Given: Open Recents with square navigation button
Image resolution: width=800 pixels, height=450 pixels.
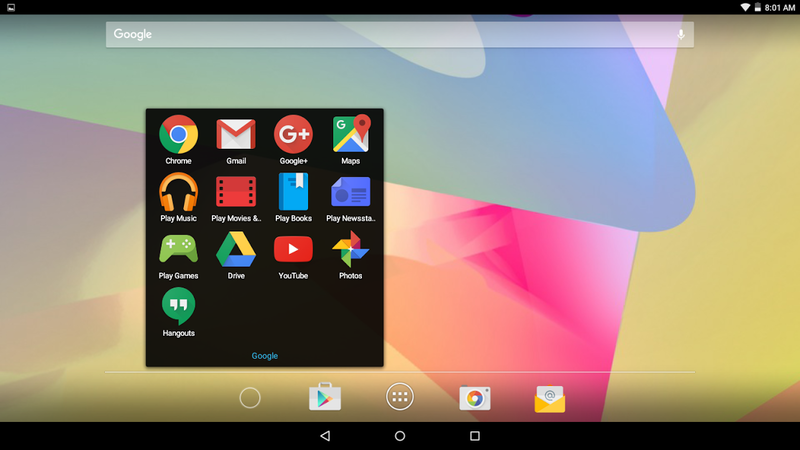Looking at the screenshot, I should point(475,436).
